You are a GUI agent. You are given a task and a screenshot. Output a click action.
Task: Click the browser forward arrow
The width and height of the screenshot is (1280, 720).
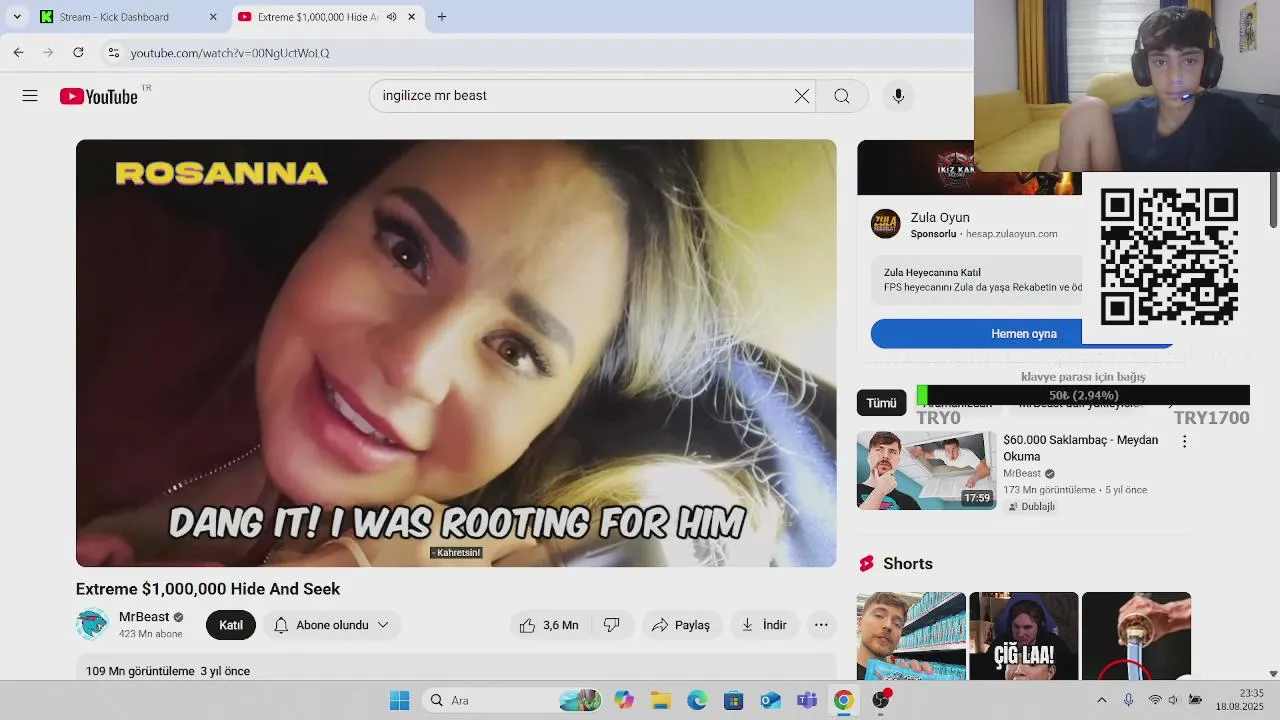[x=48, y=52]
